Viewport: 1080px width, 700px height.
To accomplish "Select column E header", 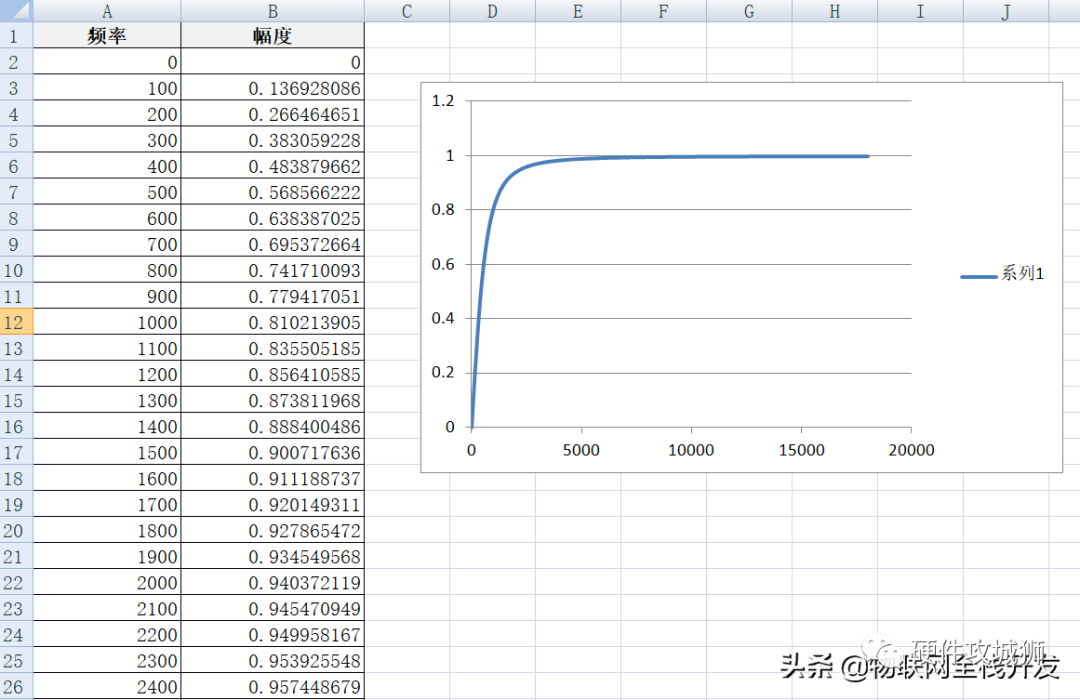I will 578,11.
